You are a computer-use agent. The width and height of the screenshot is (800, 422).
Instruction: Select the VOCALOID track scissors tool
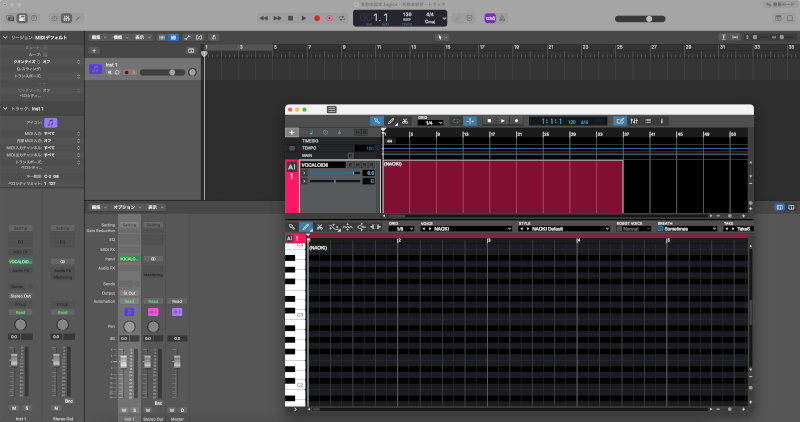(x=405, y=121)
